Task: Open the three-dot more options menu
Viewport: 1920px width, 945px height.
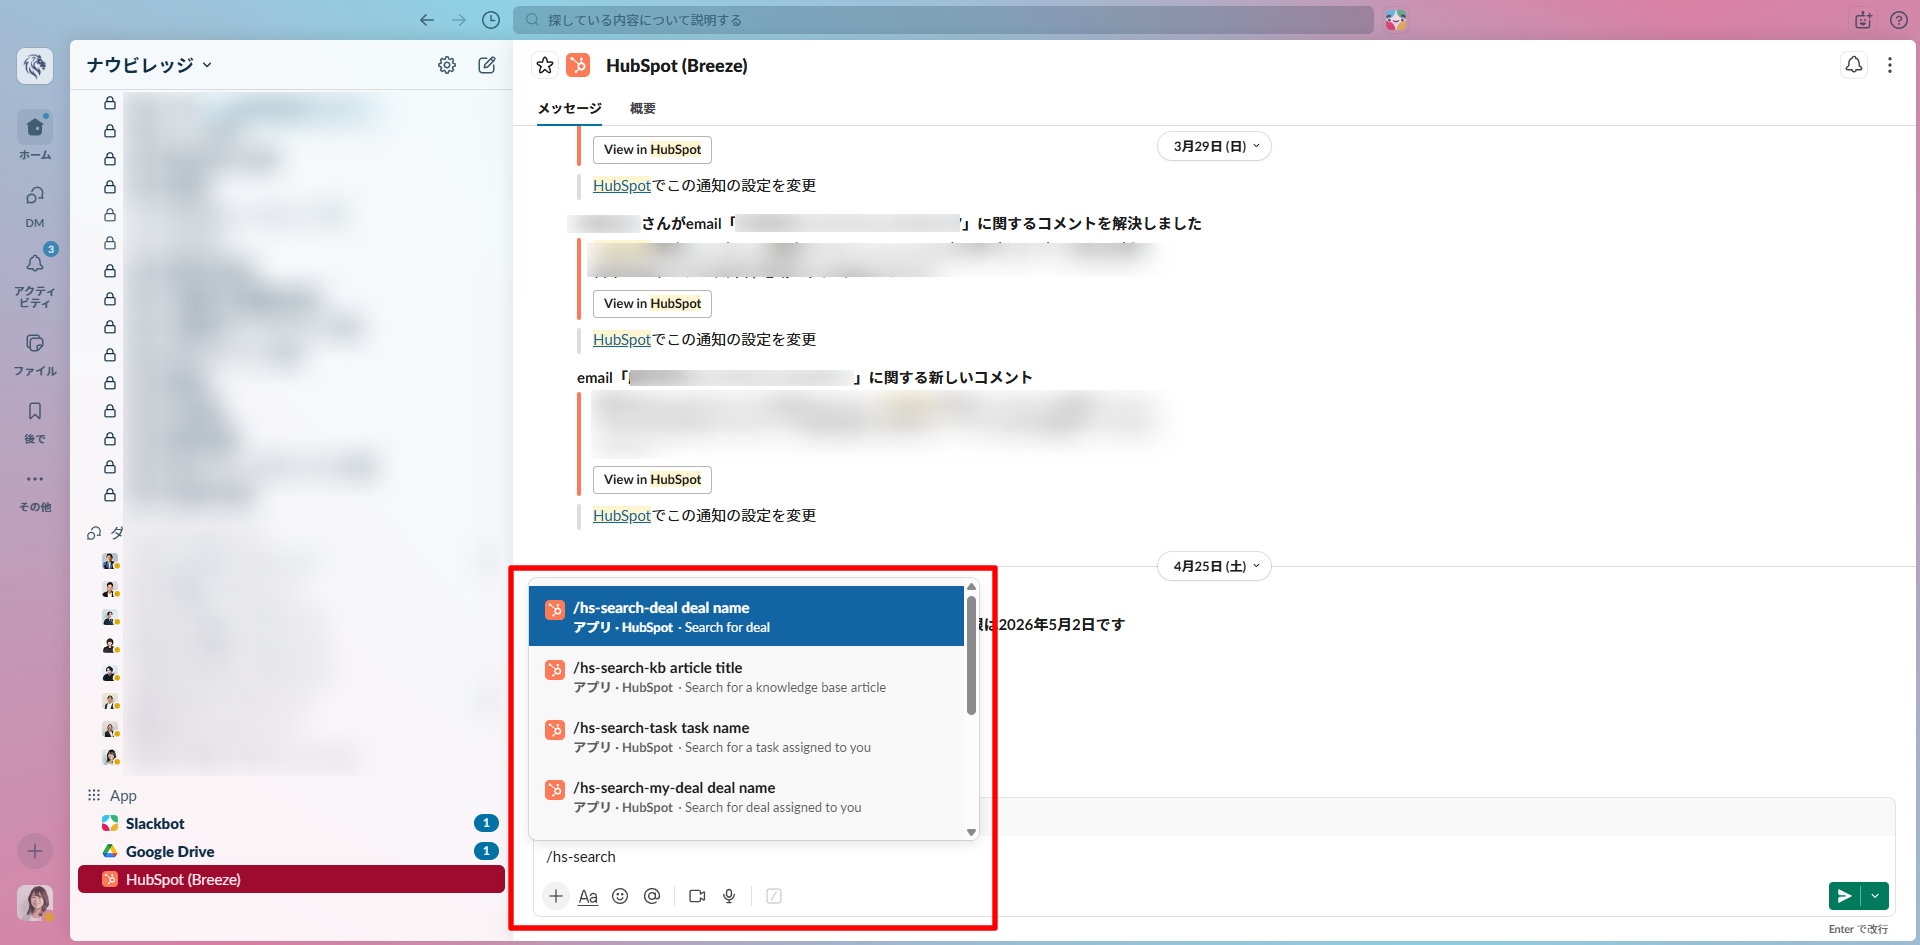Action: [x=1889, y=65]
